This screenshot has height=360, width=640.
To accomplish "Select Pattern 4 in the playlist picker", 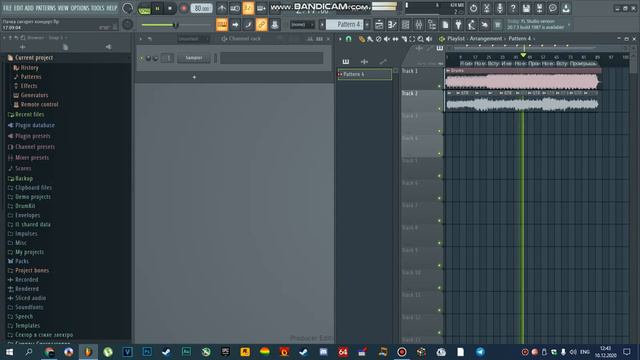I will tap(364, 74).
